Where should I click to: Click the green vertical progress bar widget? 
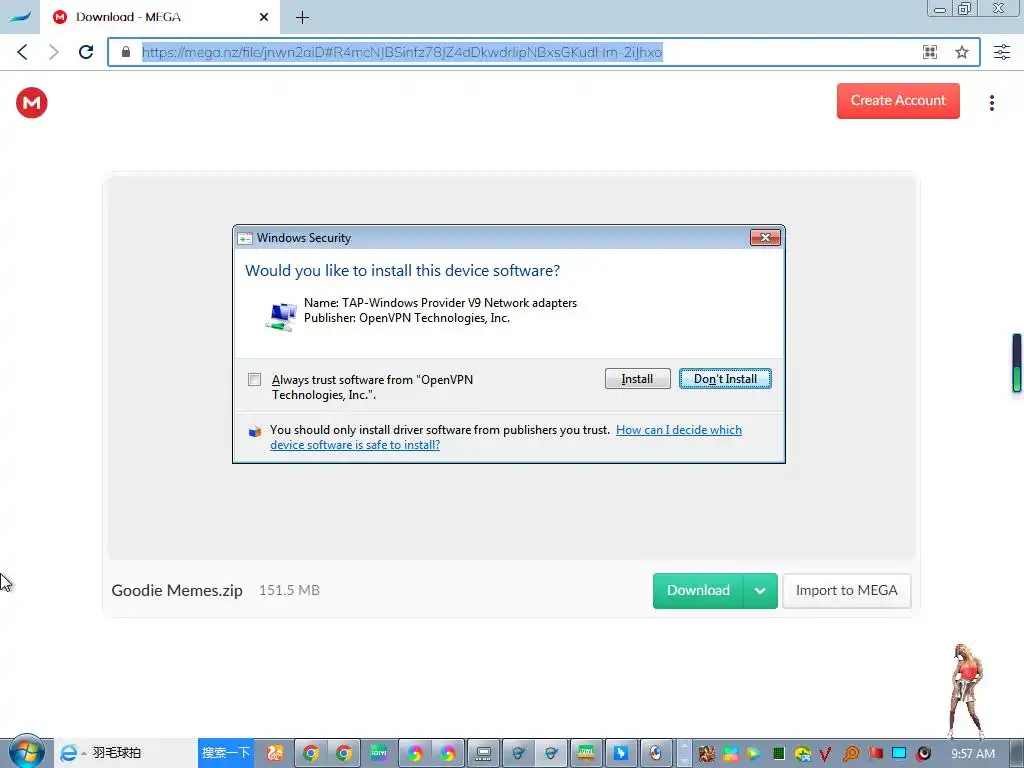click(1017, 362)
